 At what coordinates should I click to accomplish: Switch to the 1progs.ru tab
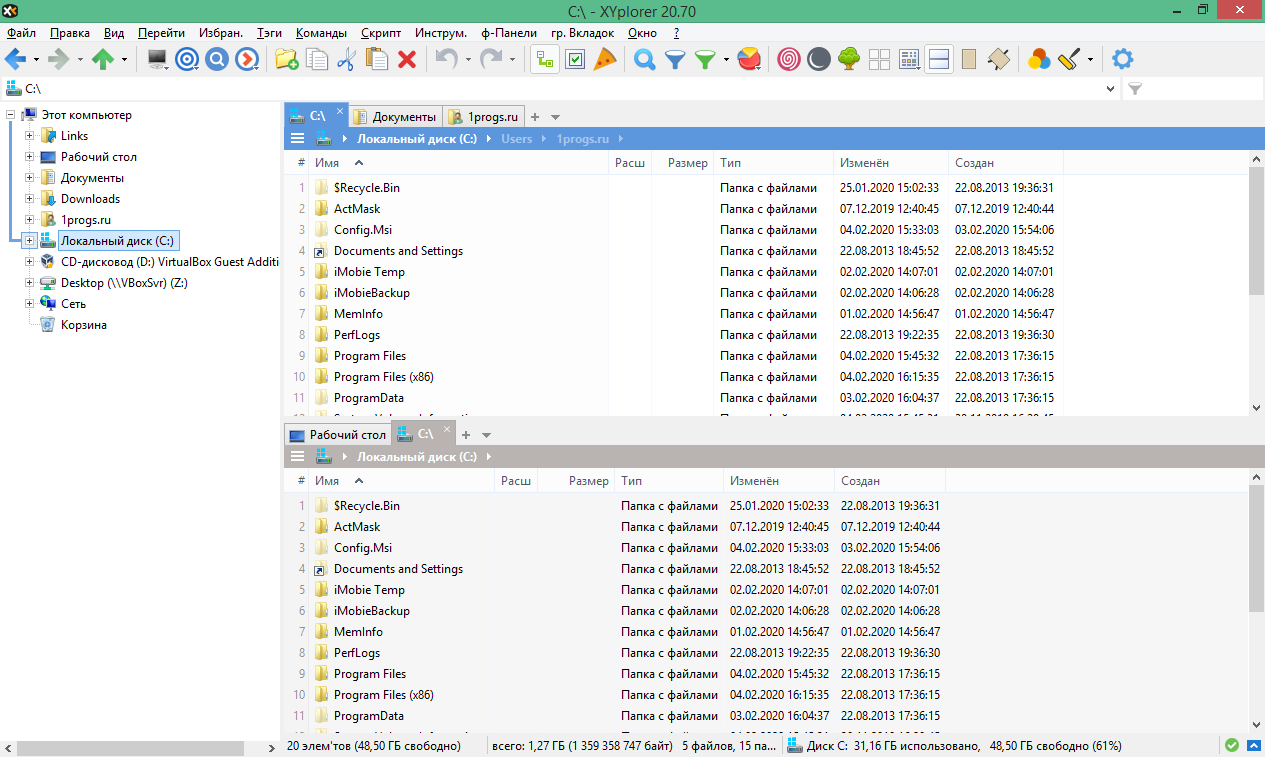click(483, 117)
